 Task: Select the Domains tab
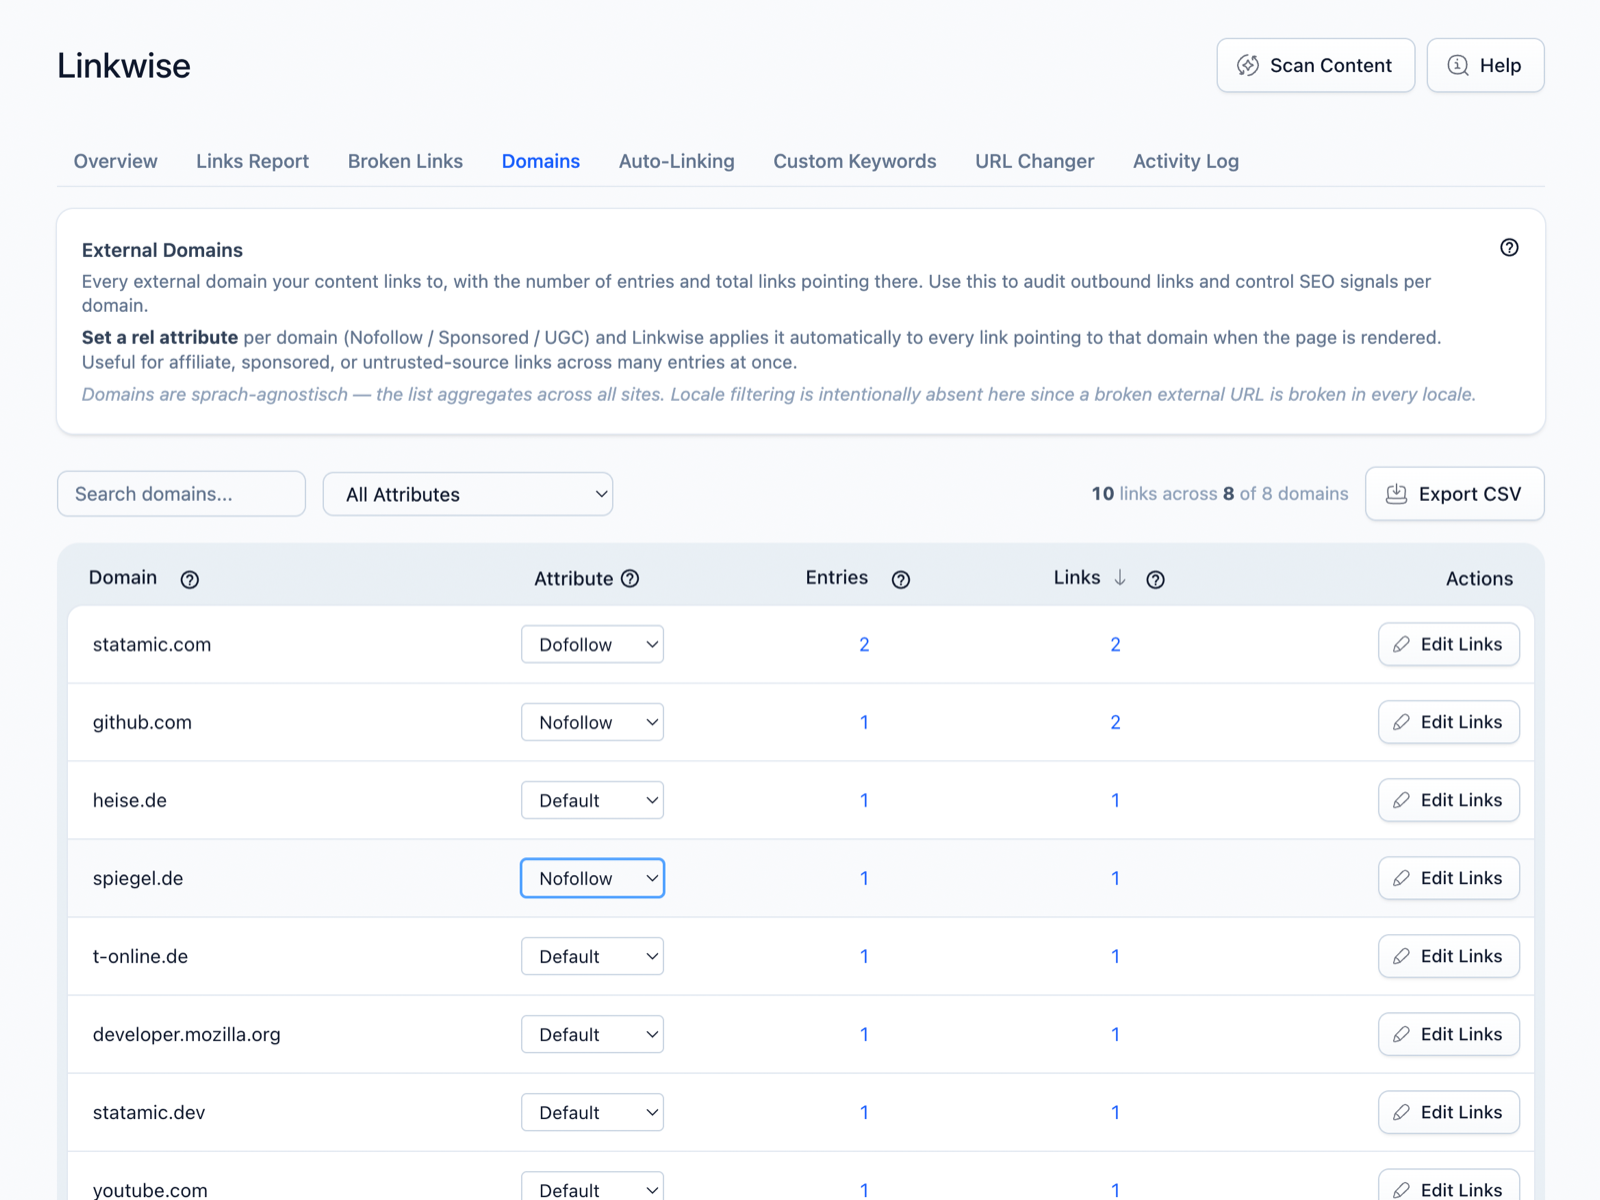pyautogui.click(x=541, y=161)
